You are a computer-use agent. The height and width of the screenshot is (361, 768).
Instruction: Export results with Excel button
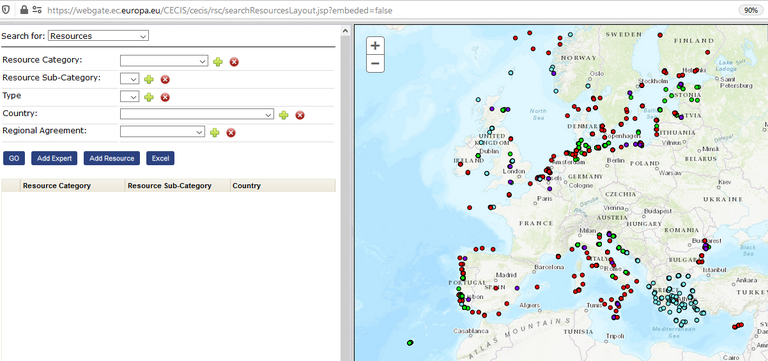(x=160, y=158)
